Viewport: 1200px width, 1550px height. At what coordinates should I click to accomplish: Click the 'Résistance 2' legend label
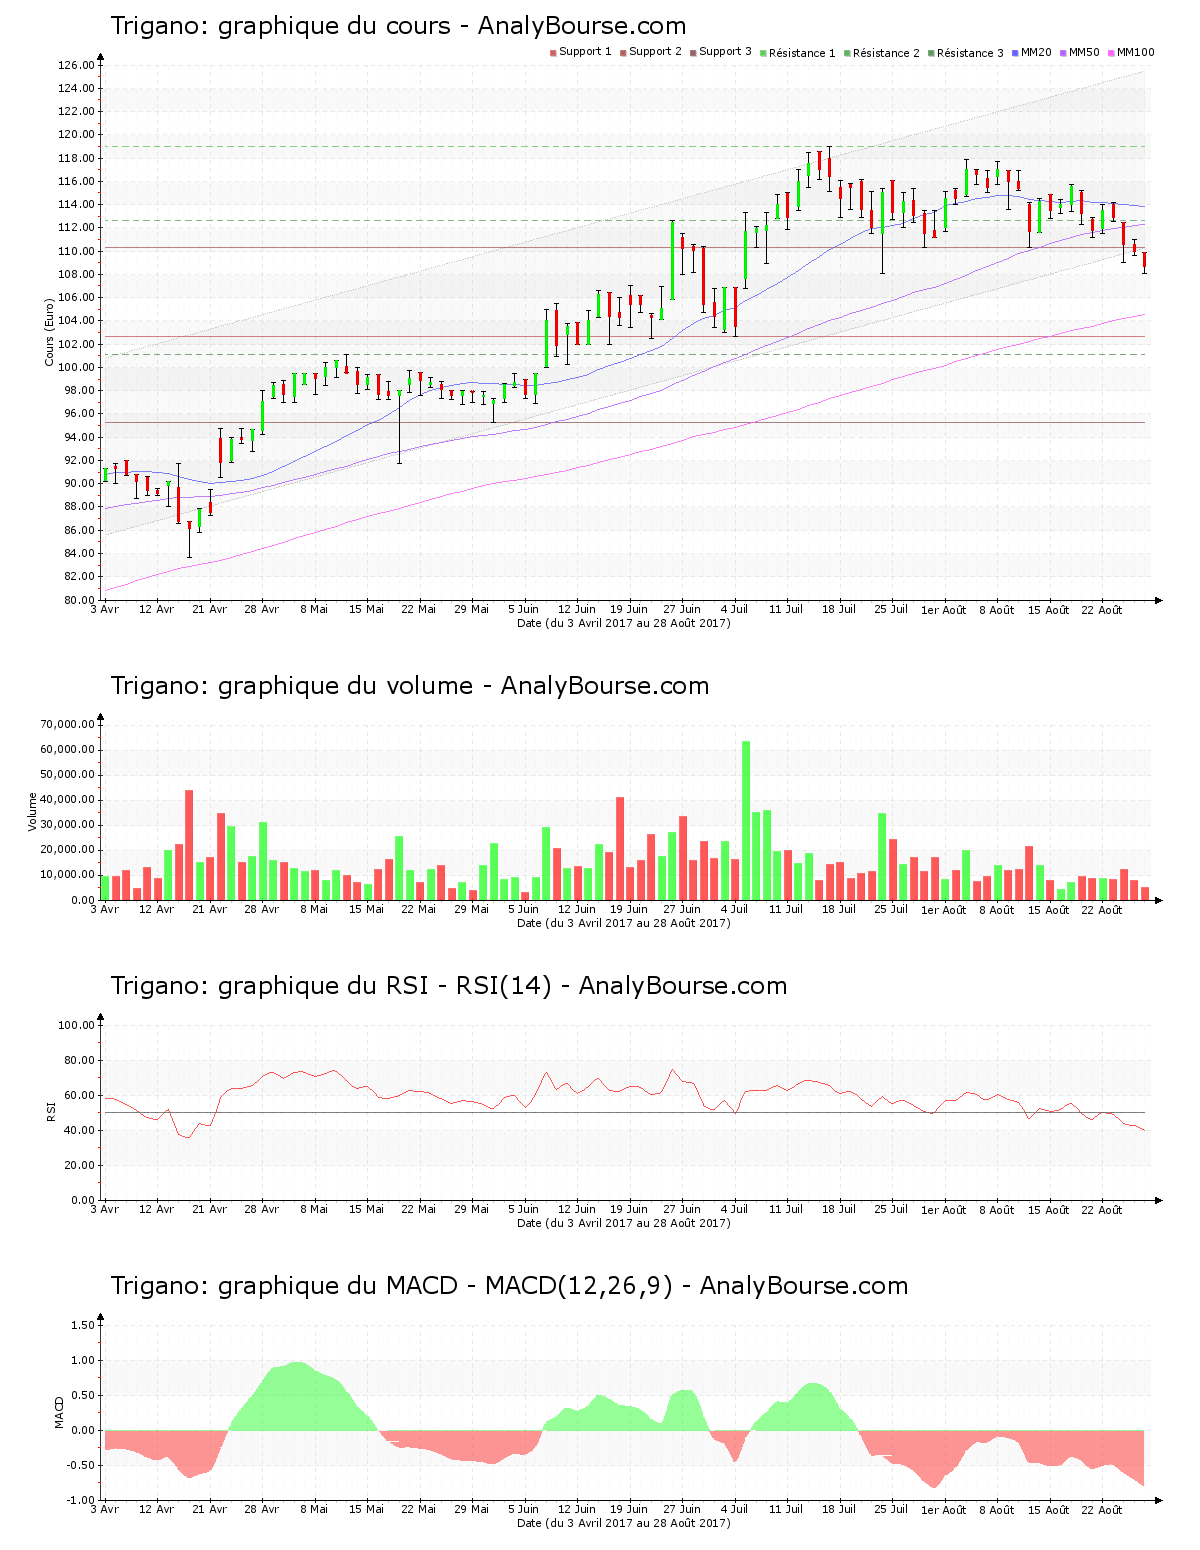click(886, 53)
